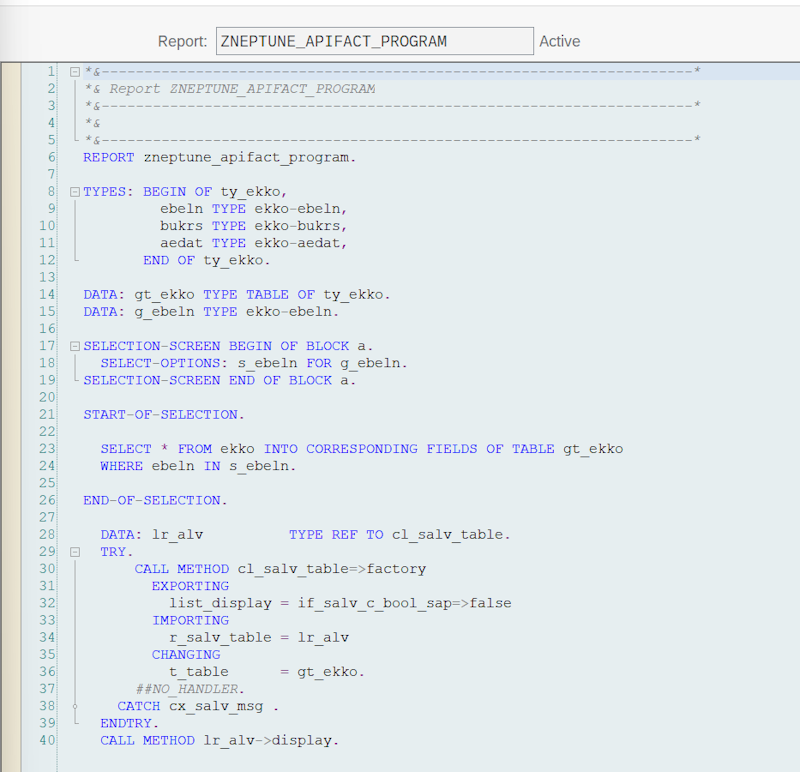Click the Active status text
This screenshot has width=800, height=772.
560,41
